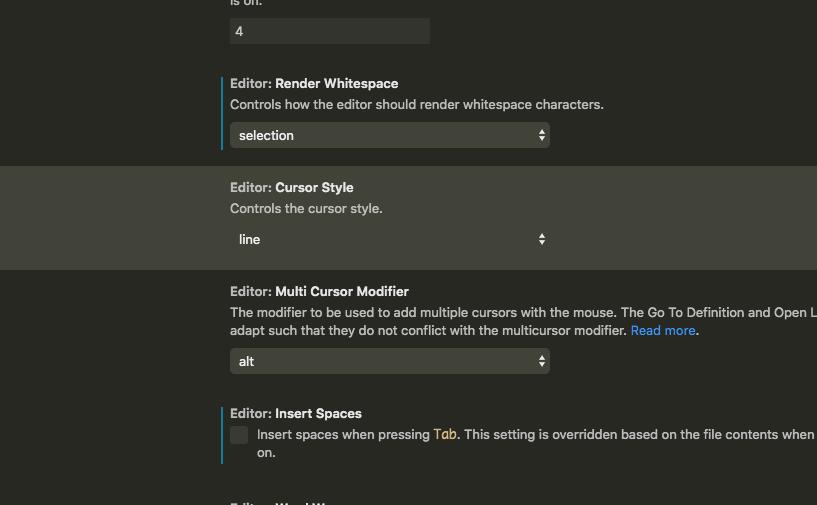This screenshot has height=505, width=817.
Task: Click the 'Editor: Render Whitespace' setting title
Action: click(314, 83)
